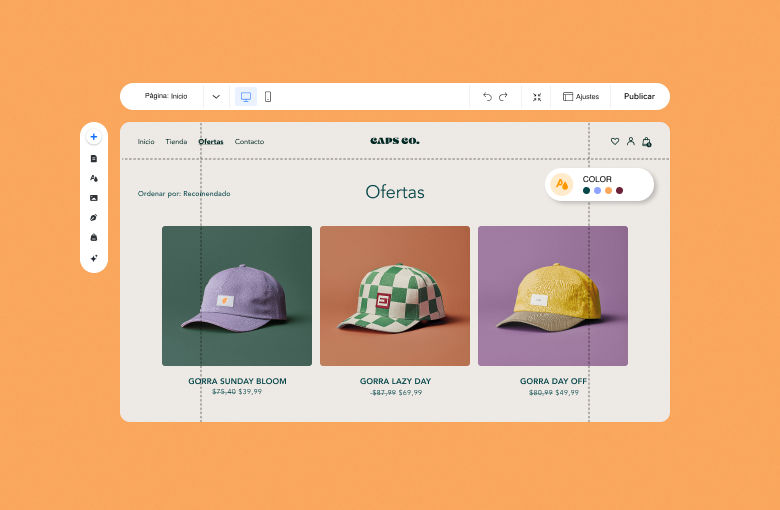Switch to mobile view icon

268,97
